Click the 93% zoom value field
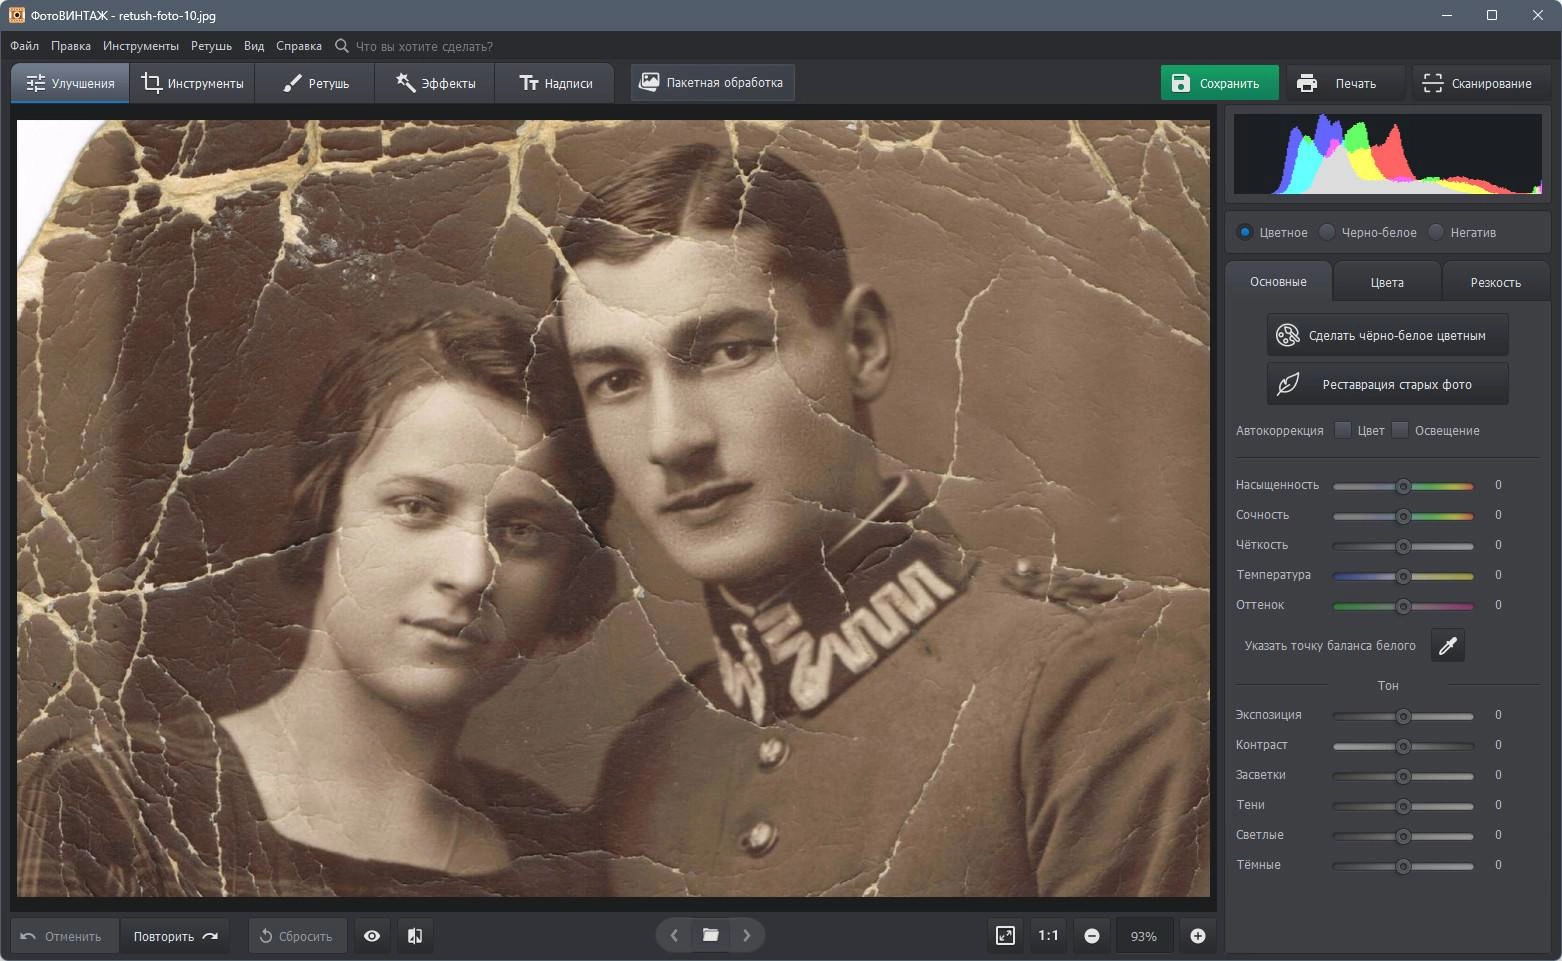The height and width of the screenshot is (961, 1562). [1144, 936]
